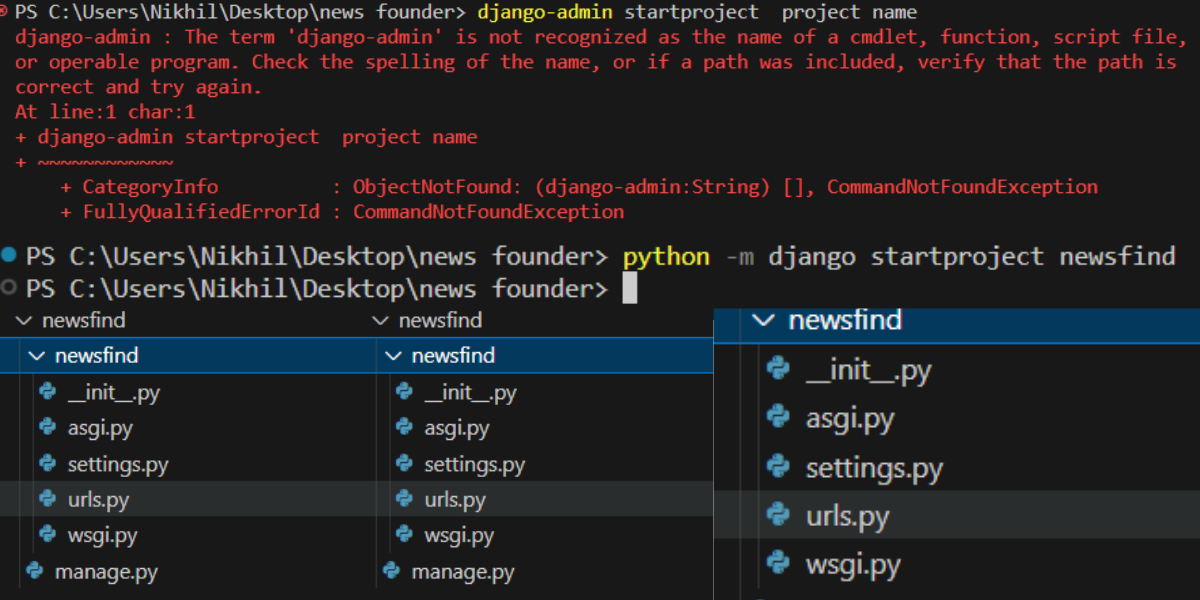The image size is (1200, 600).
Task: Click the Python icon next to manage.py
Action: point(33,571)
